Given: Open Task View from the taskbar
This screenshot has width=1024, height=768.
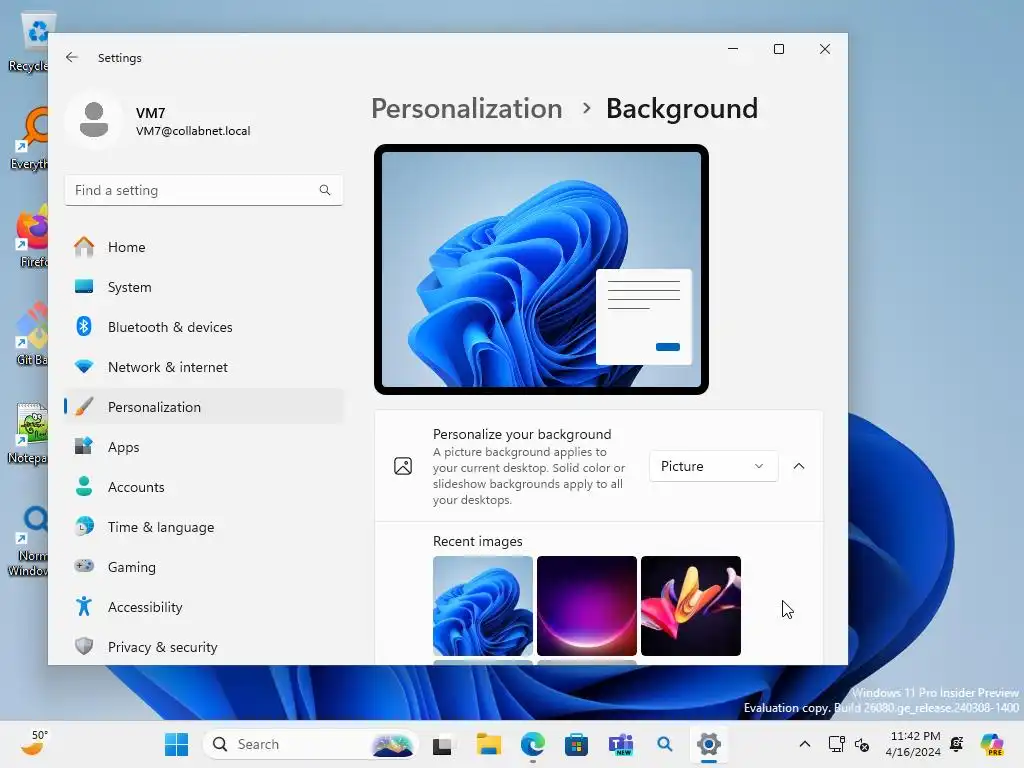Looking at the screenshot, I should (442, 744).
